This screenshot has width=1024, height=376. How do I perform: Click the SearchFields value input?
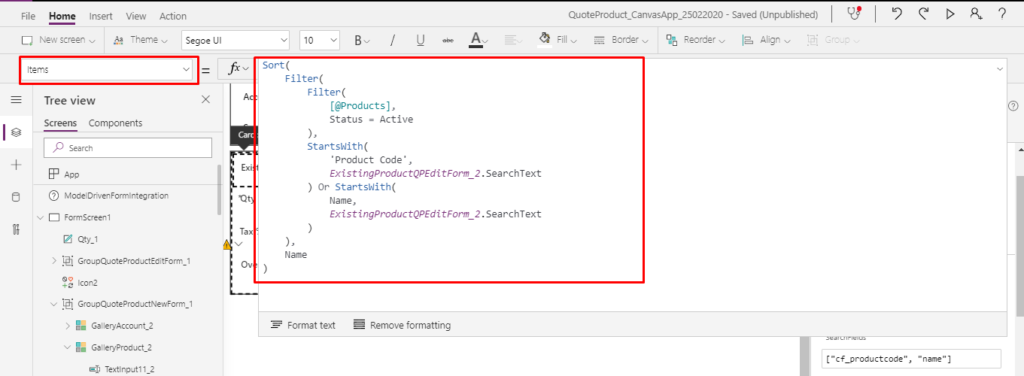pos(911,358)
